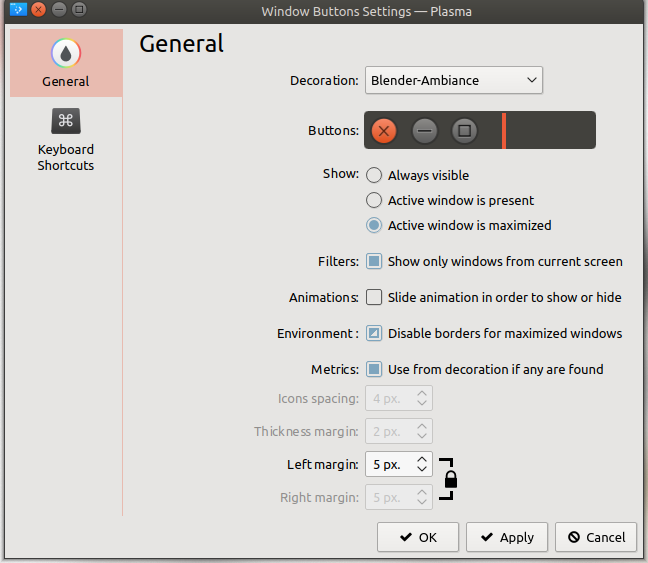648x563 pixels.
Task: Toggle the margin lock icon
Action: click(450, 480)
